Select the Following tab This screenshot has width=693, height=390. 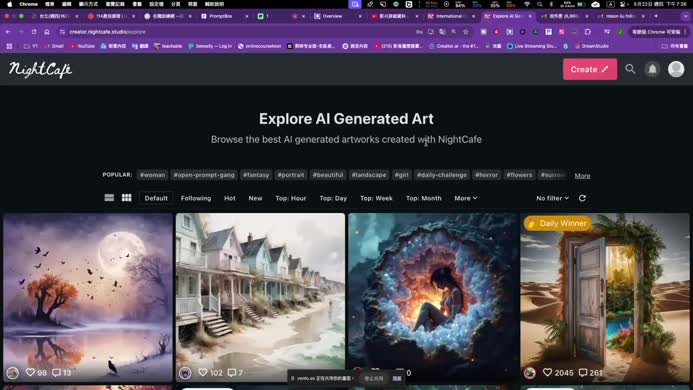(196, 198)
